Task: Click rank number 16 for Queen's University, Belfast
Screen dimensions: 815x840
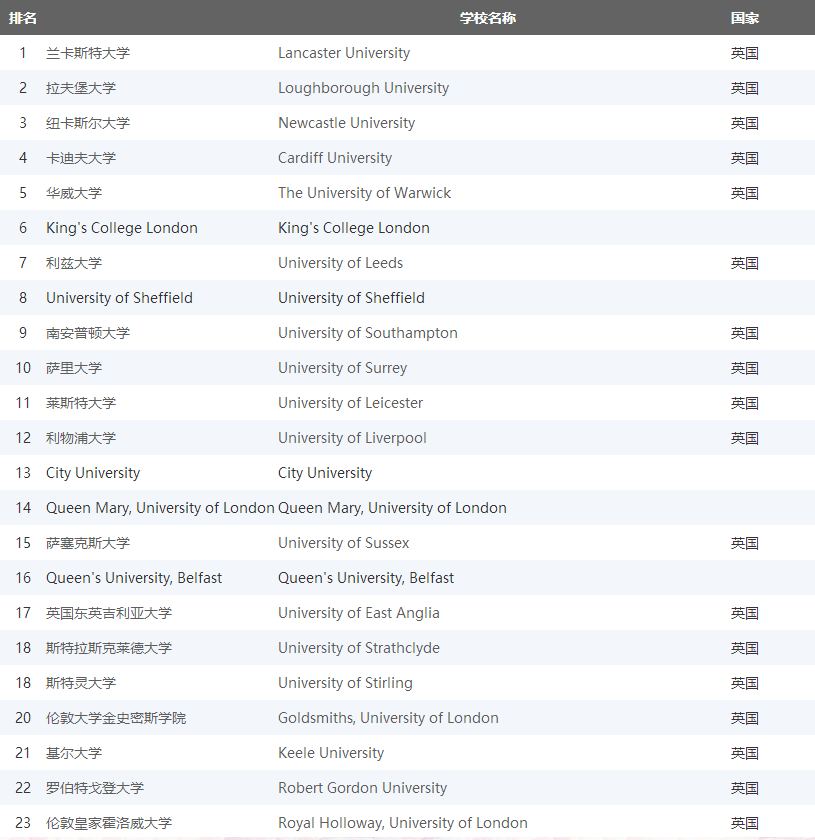Action: tap(23, 578)
